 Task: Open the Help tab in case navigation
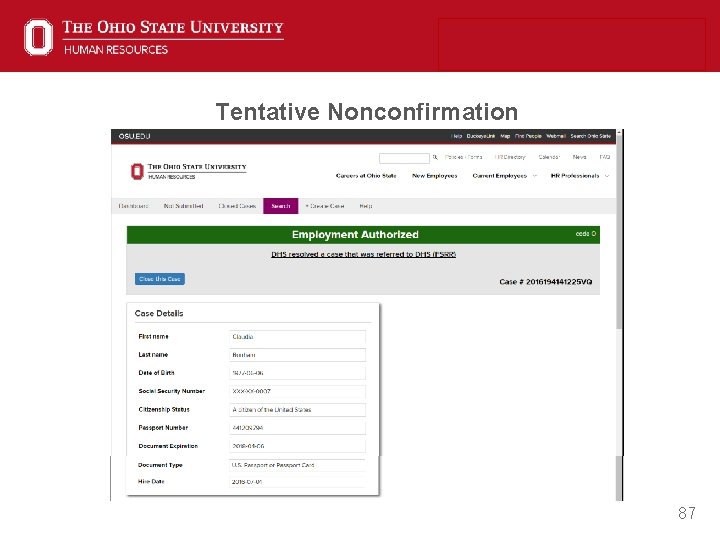click(x=366, y=206)
